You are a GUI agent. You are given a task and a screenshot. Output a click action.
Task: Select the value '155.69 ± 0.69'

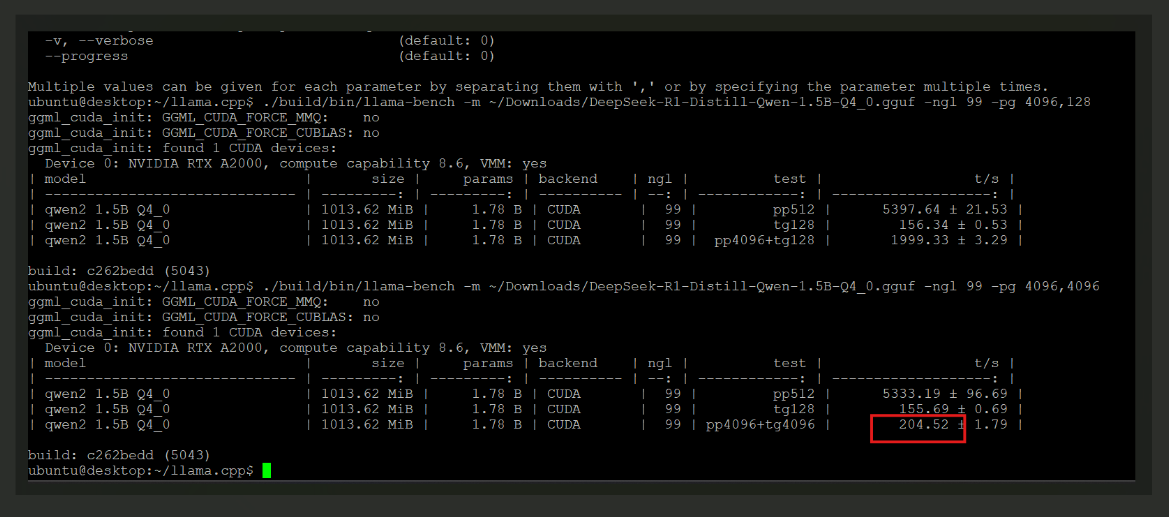pos(953,410)
